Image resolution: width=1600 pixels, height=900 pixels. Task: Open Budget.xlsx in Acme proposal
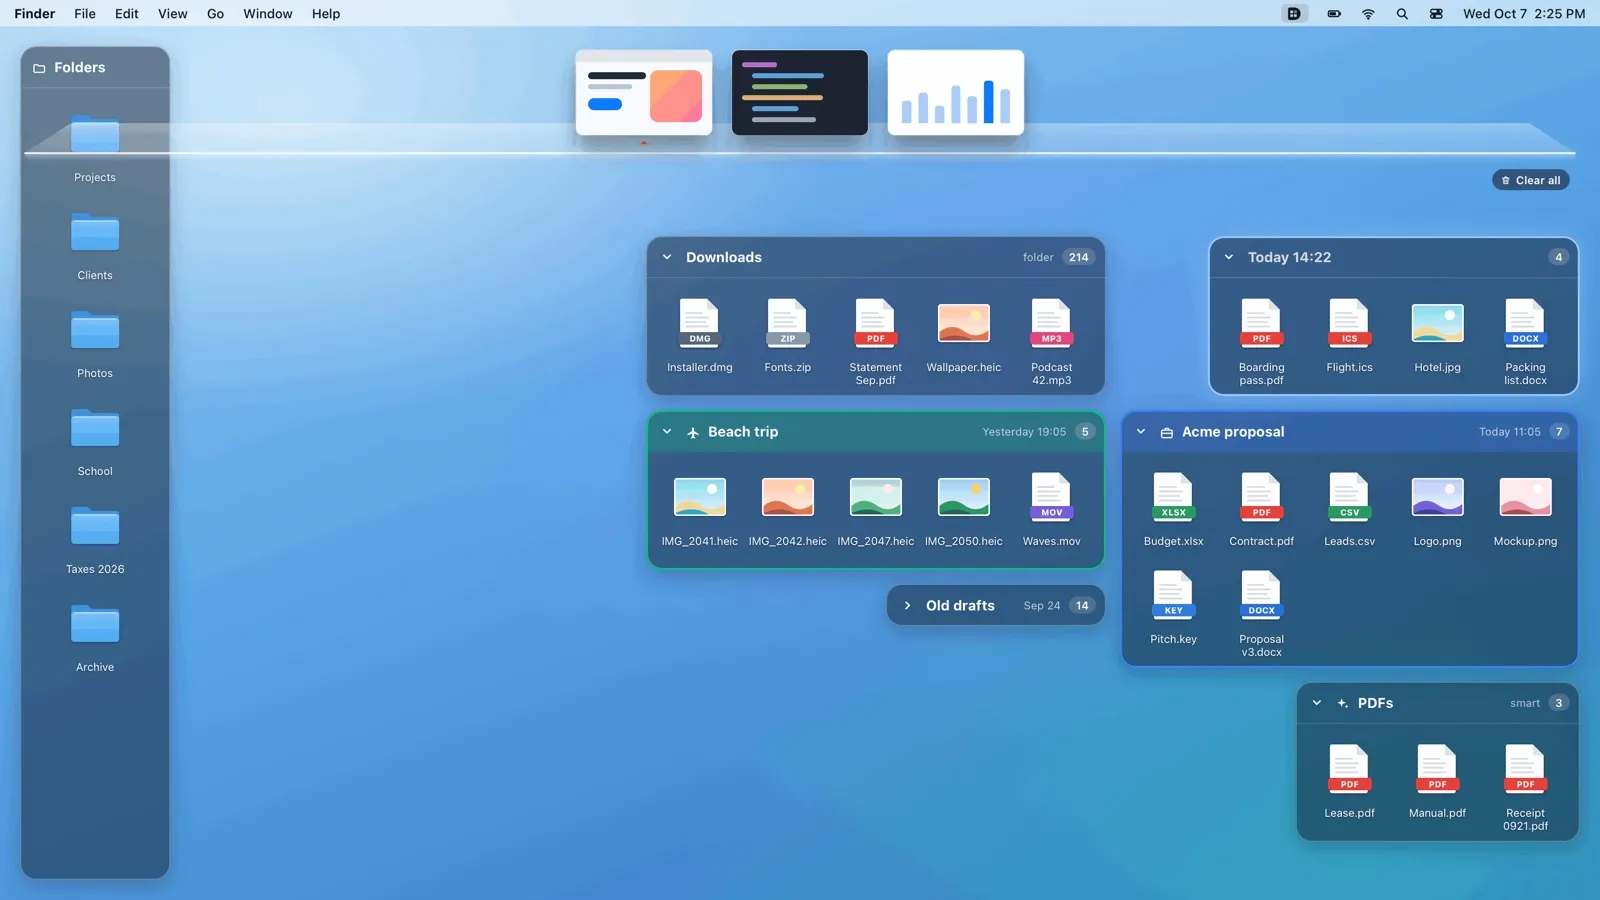coord(1174,510)
